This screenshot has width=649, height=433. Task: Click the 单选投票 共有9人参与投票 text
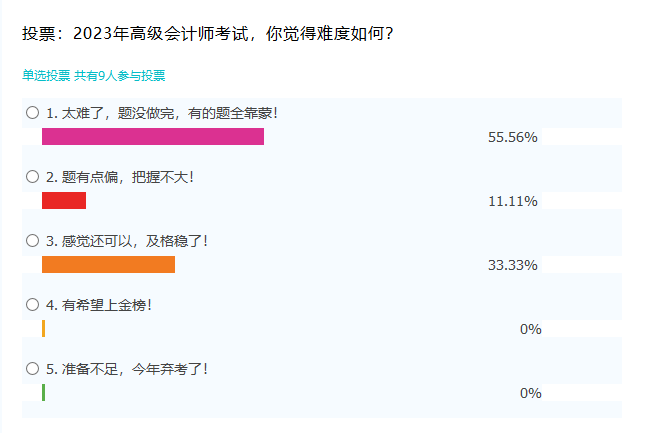coord(94,75)
